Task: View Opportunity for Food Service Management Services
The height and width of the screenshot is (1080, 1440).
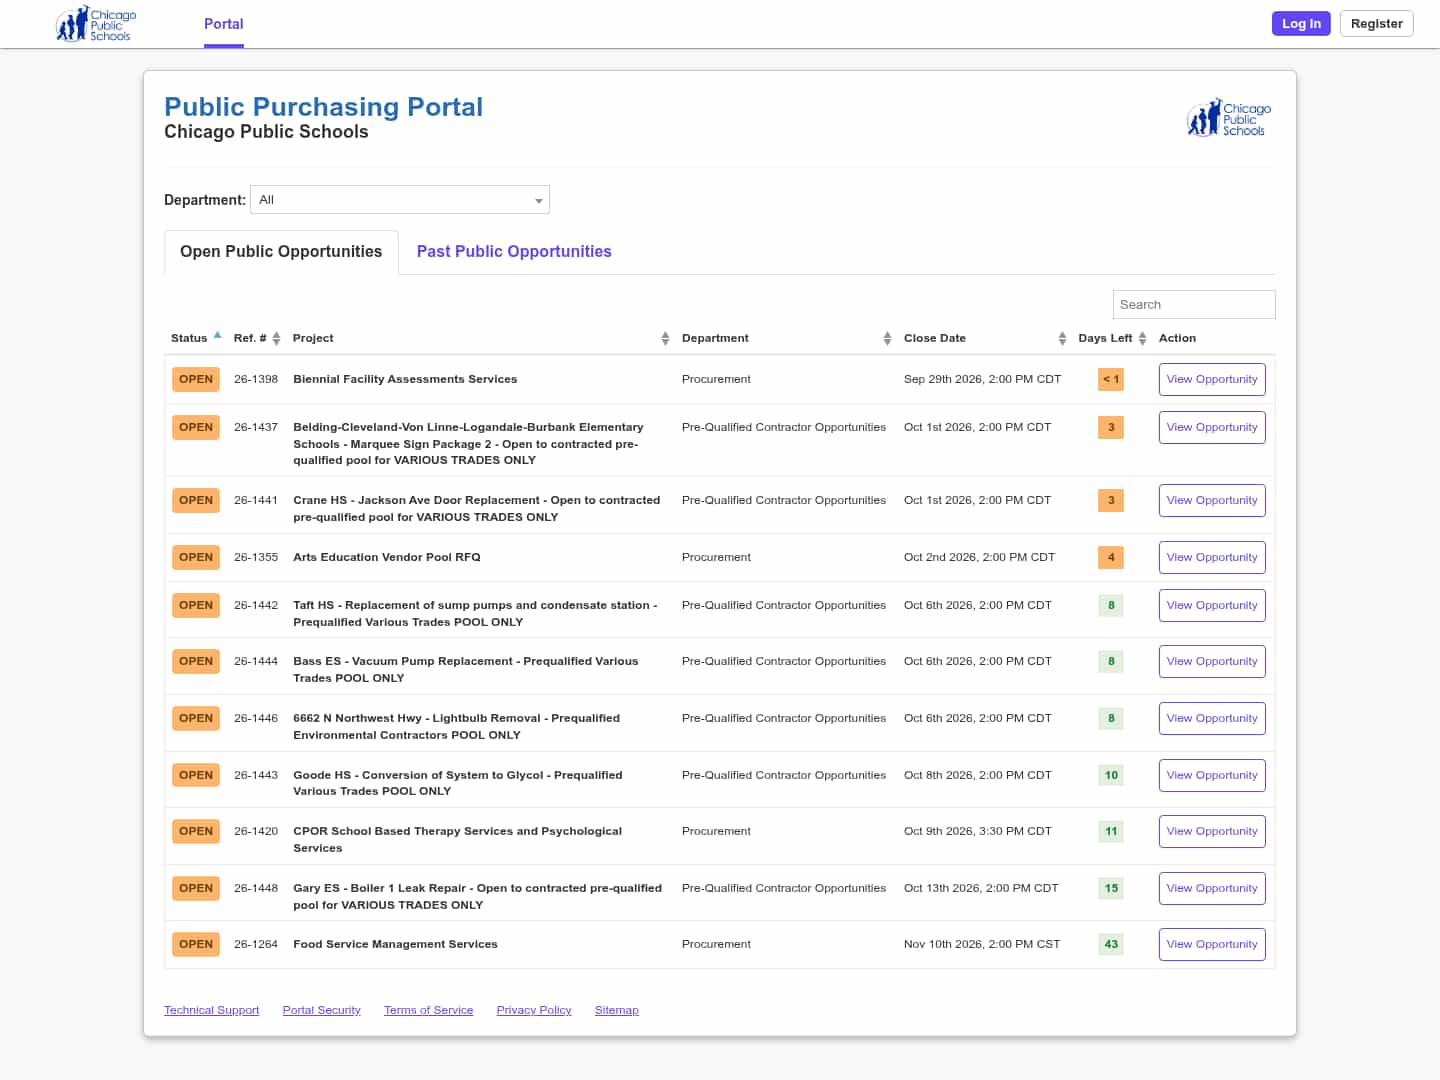Action: (1212, 945)
